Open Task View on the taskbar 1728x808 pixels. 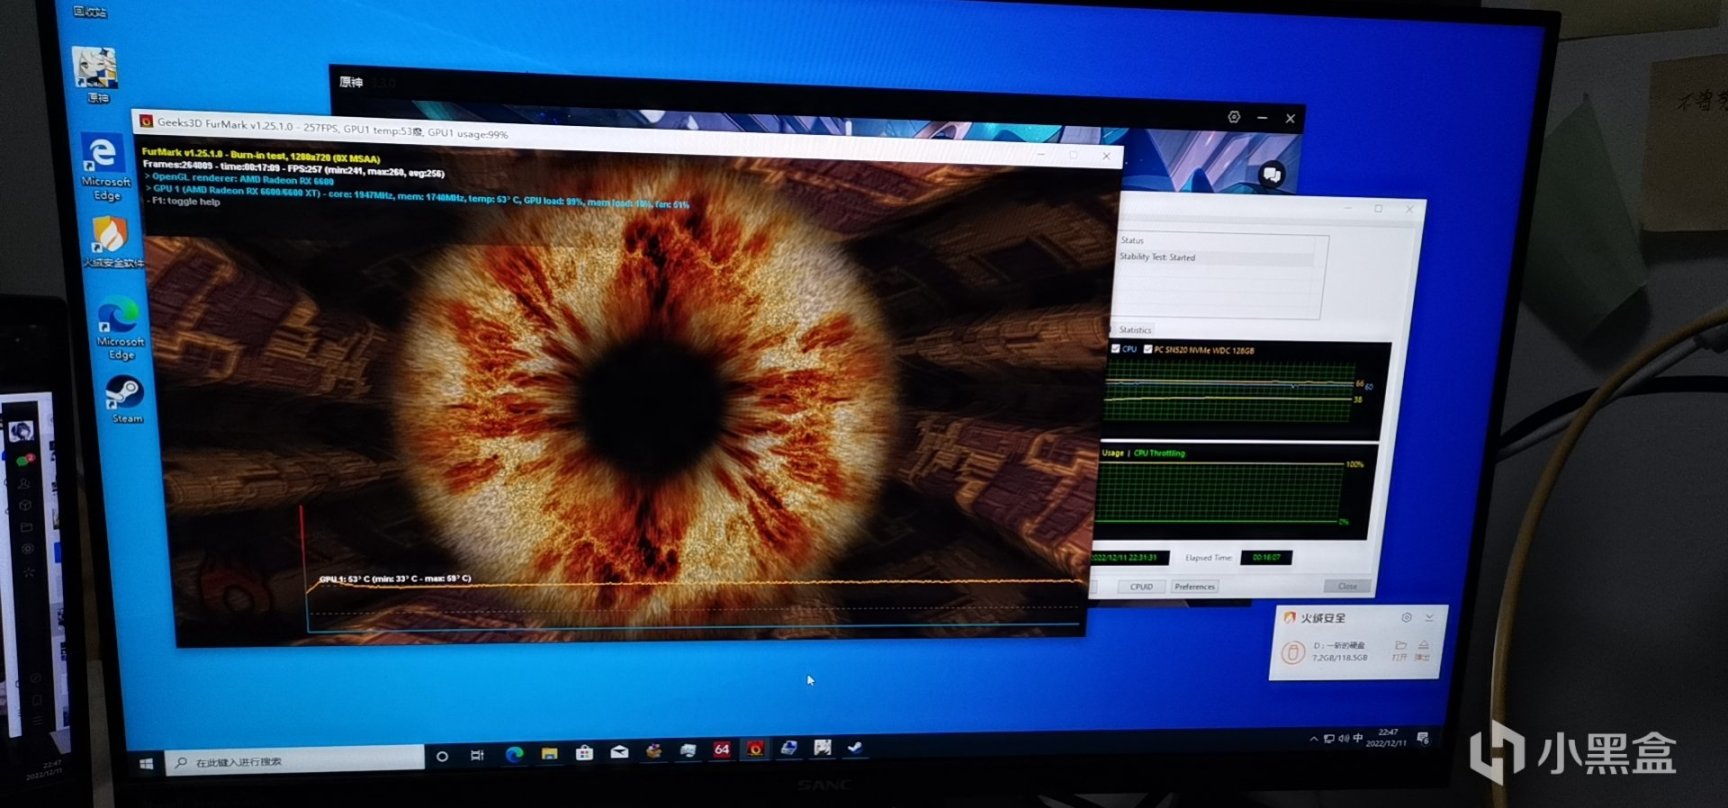(477, 755)
